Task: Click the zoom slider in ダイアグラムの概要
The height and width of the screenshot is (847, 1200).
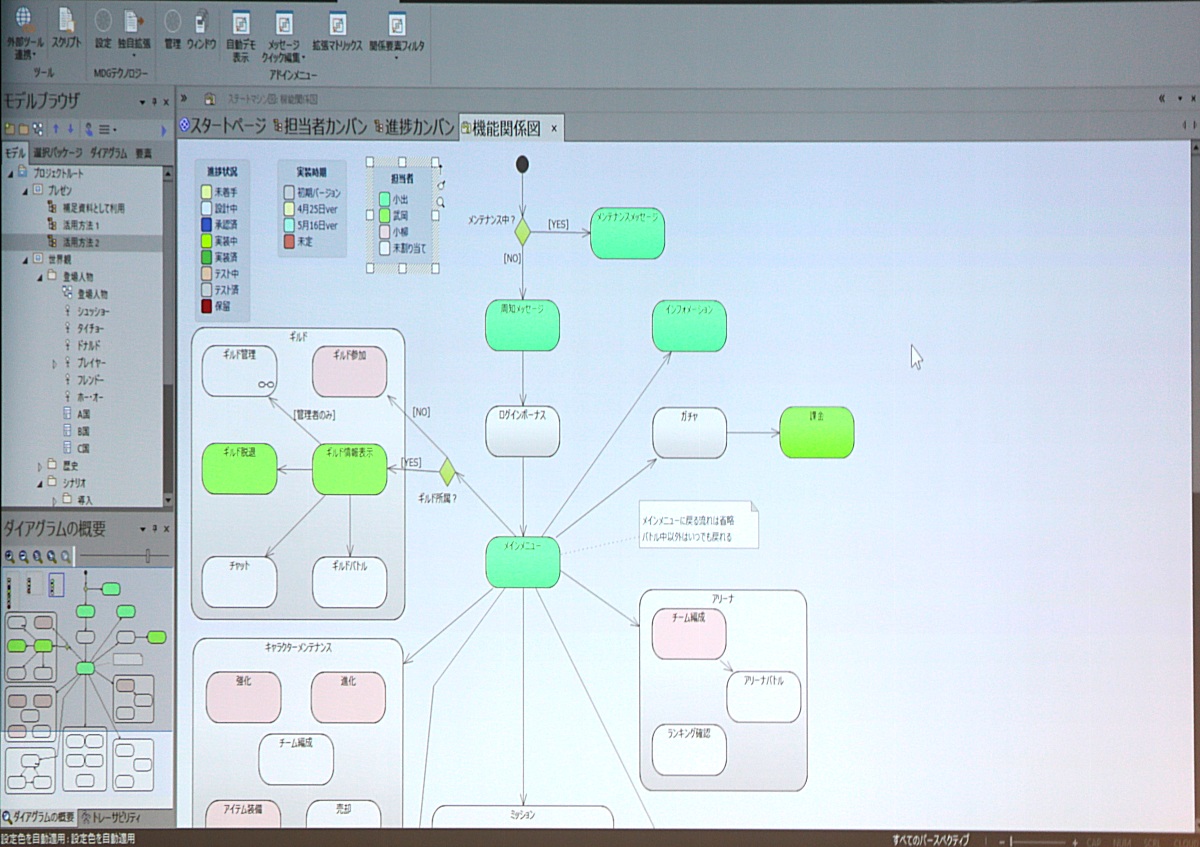Action: click(x=149, y=556)
